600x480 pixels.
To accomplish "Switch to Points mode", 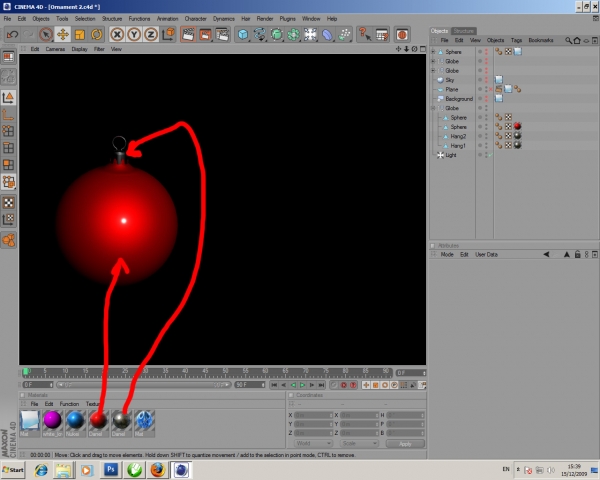I will [8, 131].
